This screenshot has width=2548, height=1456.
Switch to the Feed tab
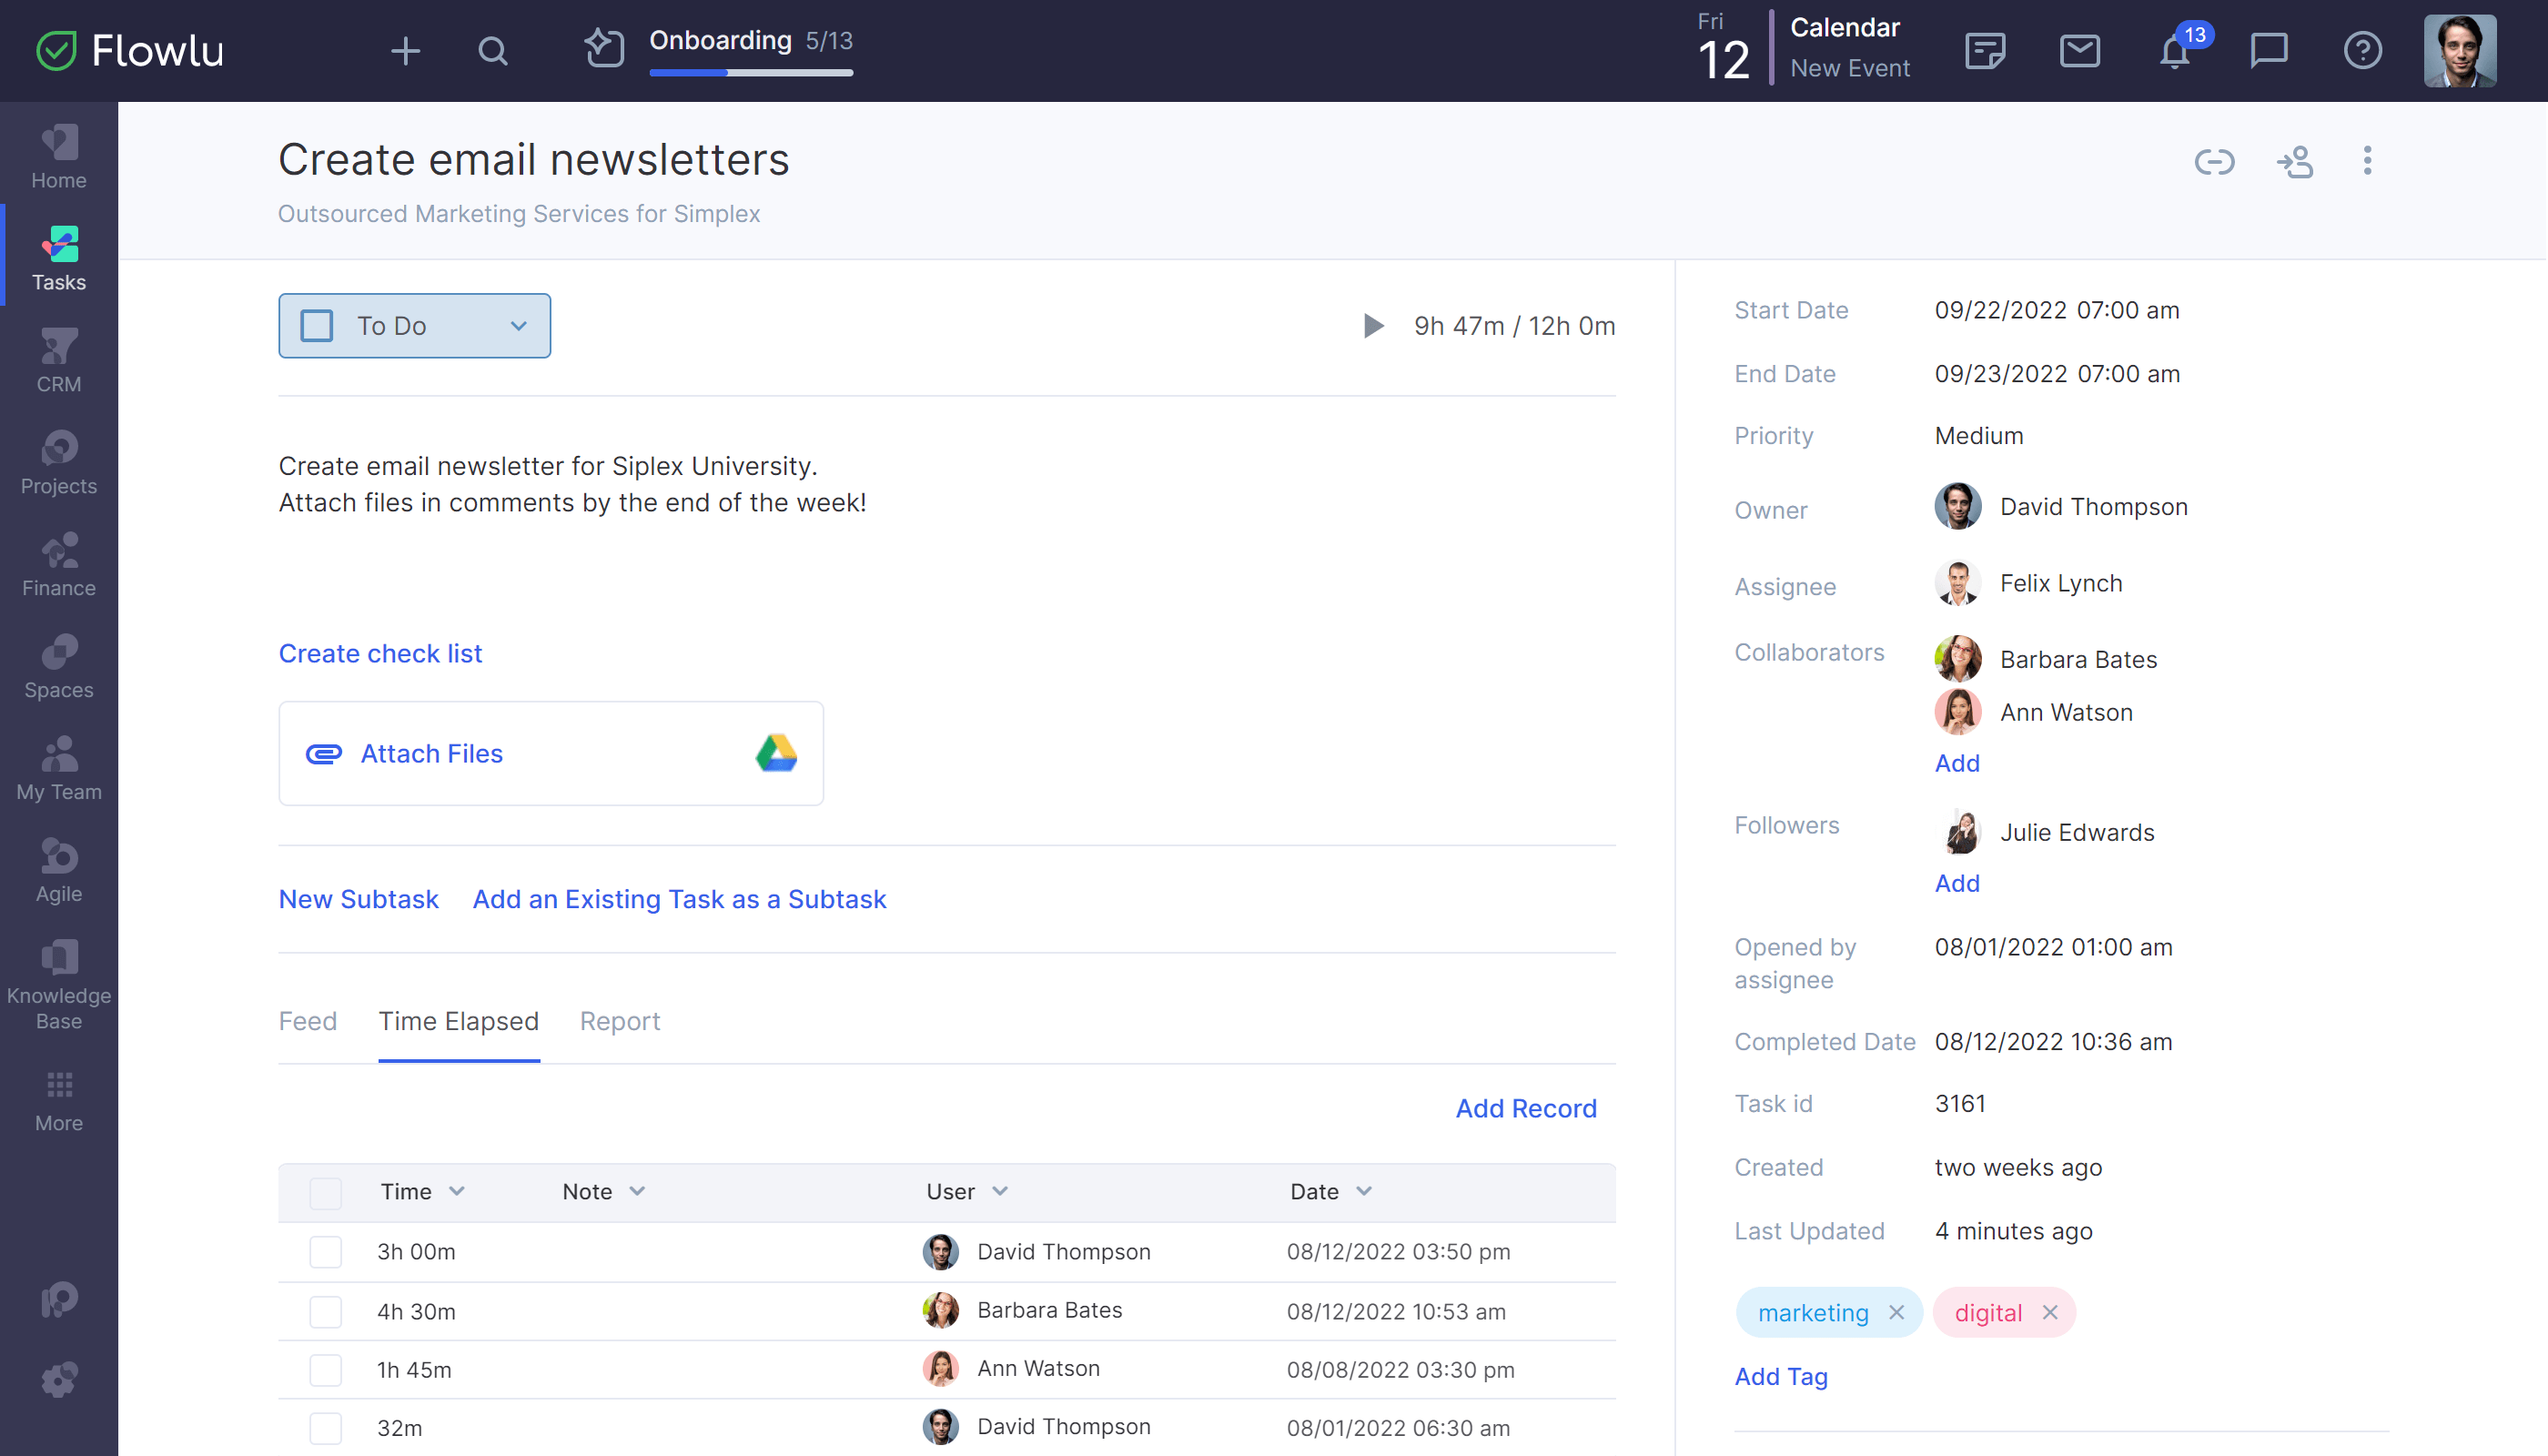[308, 1018]
